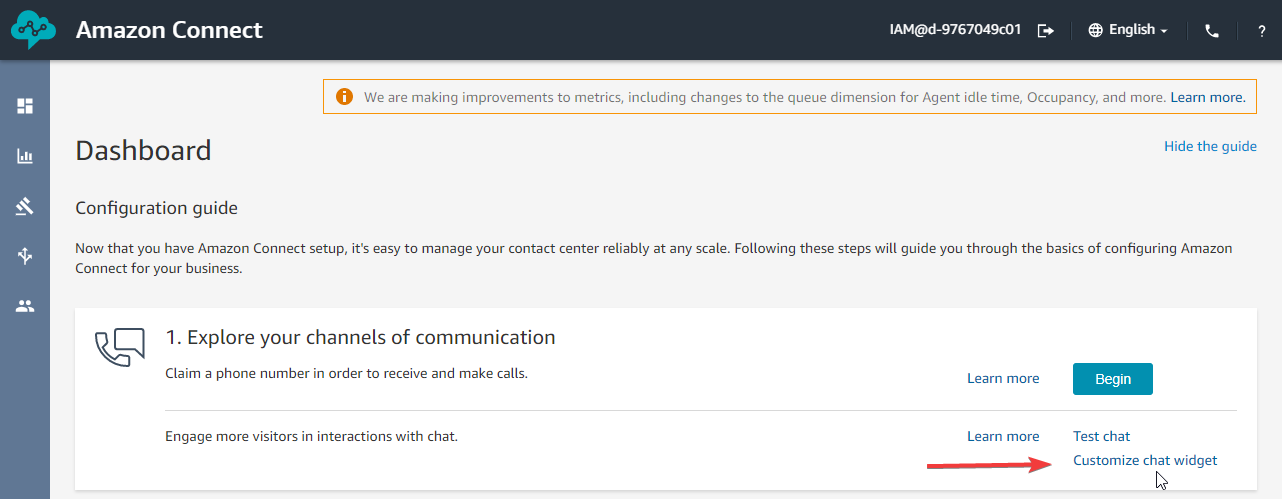
Task: Click the Test chat link
Action: 1101,436
